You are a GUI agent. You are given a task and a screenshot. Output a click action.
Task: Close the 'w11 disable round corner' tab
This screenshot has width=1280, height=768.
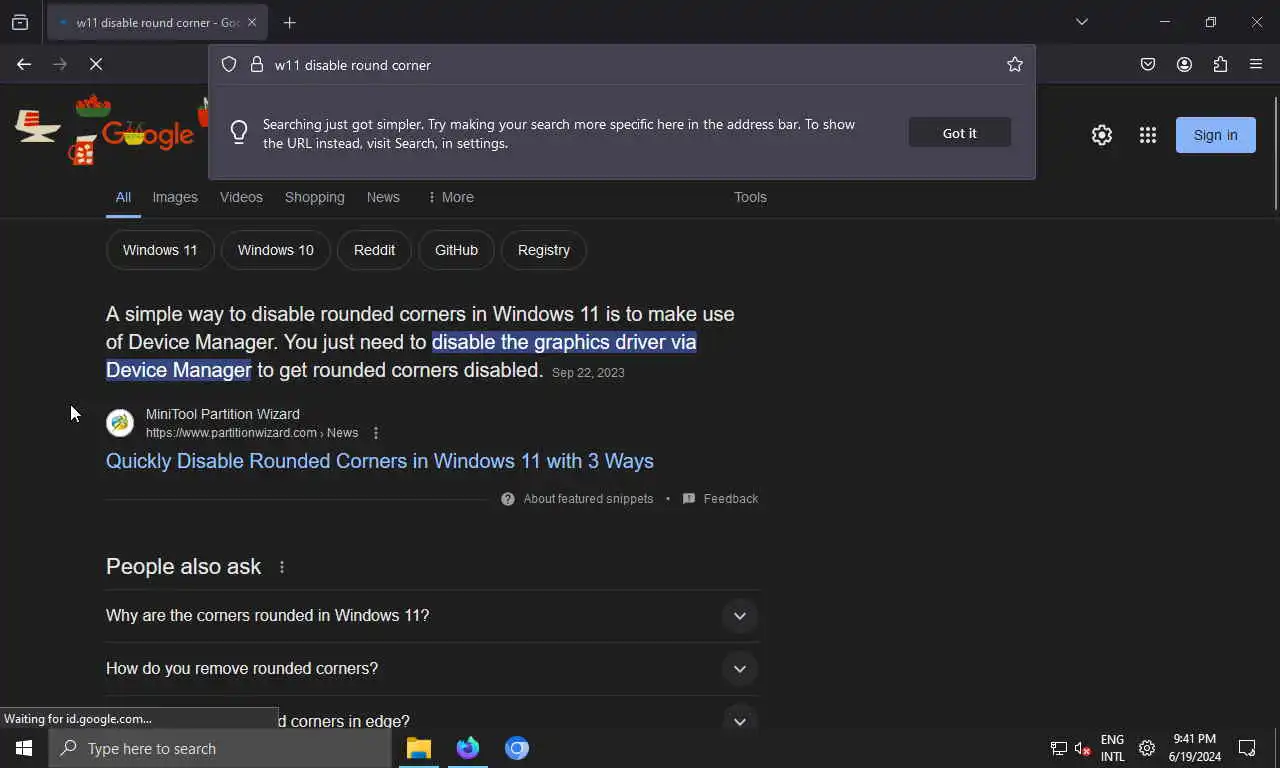252,22
